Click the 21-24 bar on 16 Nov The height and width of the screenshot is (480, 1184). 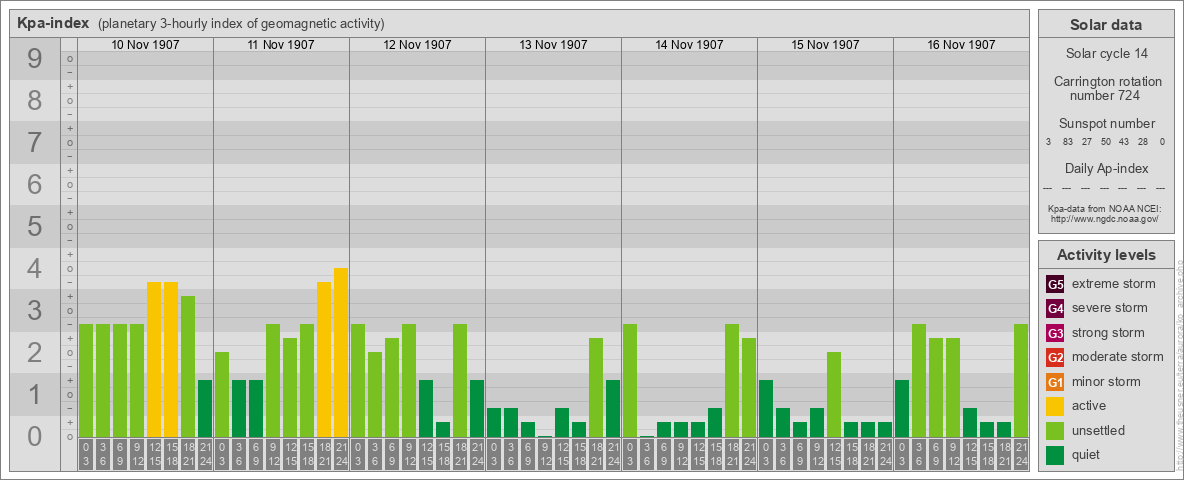point(1020,380)
